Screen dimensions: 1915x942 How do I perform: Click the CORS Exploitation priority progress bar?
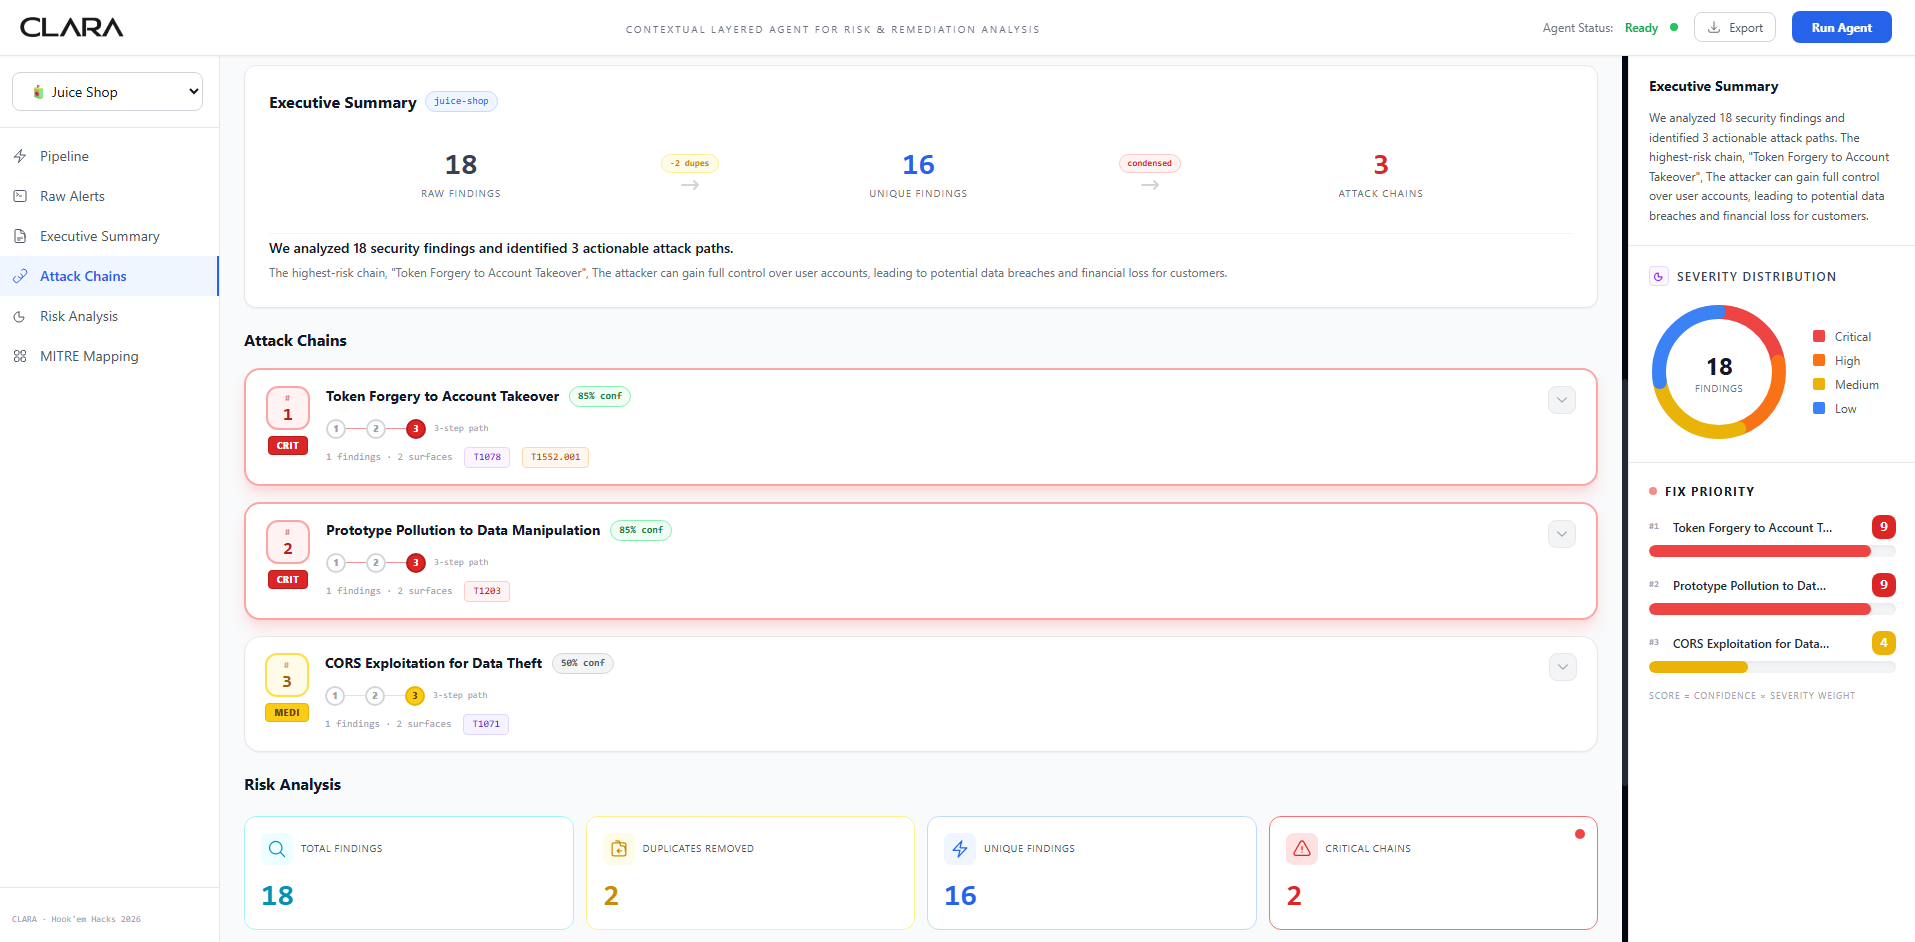pos(1772,667)
